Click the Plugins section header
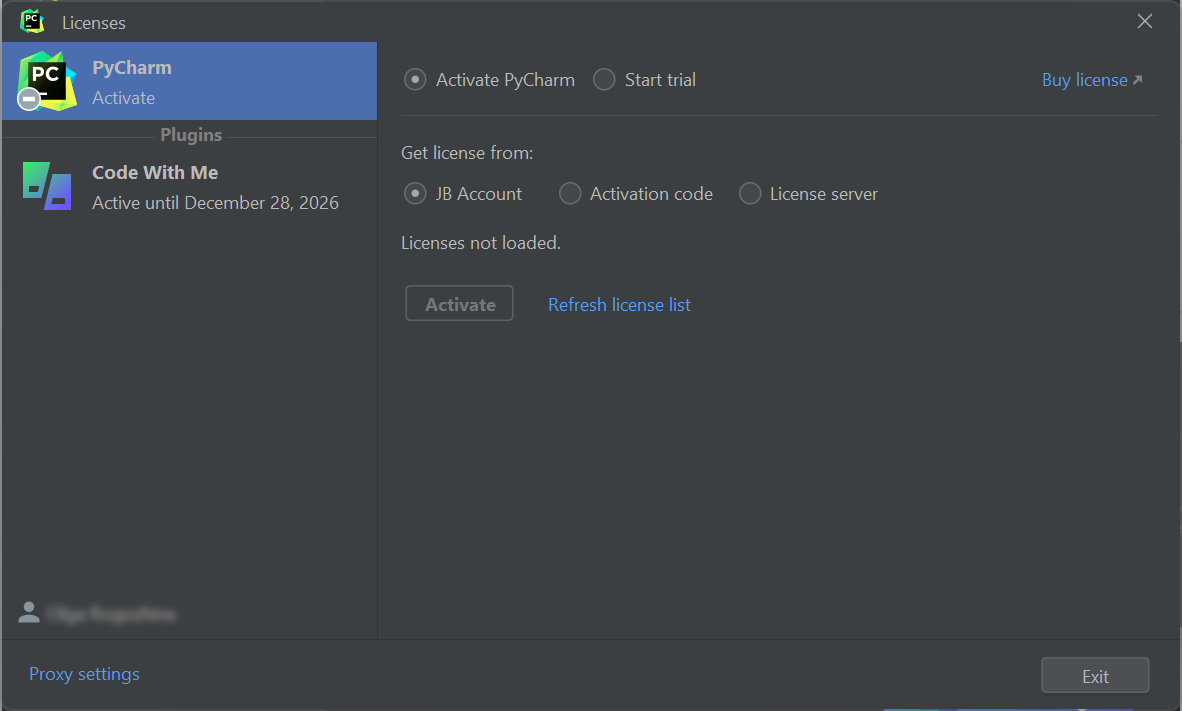Screen dimensions: 1182x711 pos(191,135)
